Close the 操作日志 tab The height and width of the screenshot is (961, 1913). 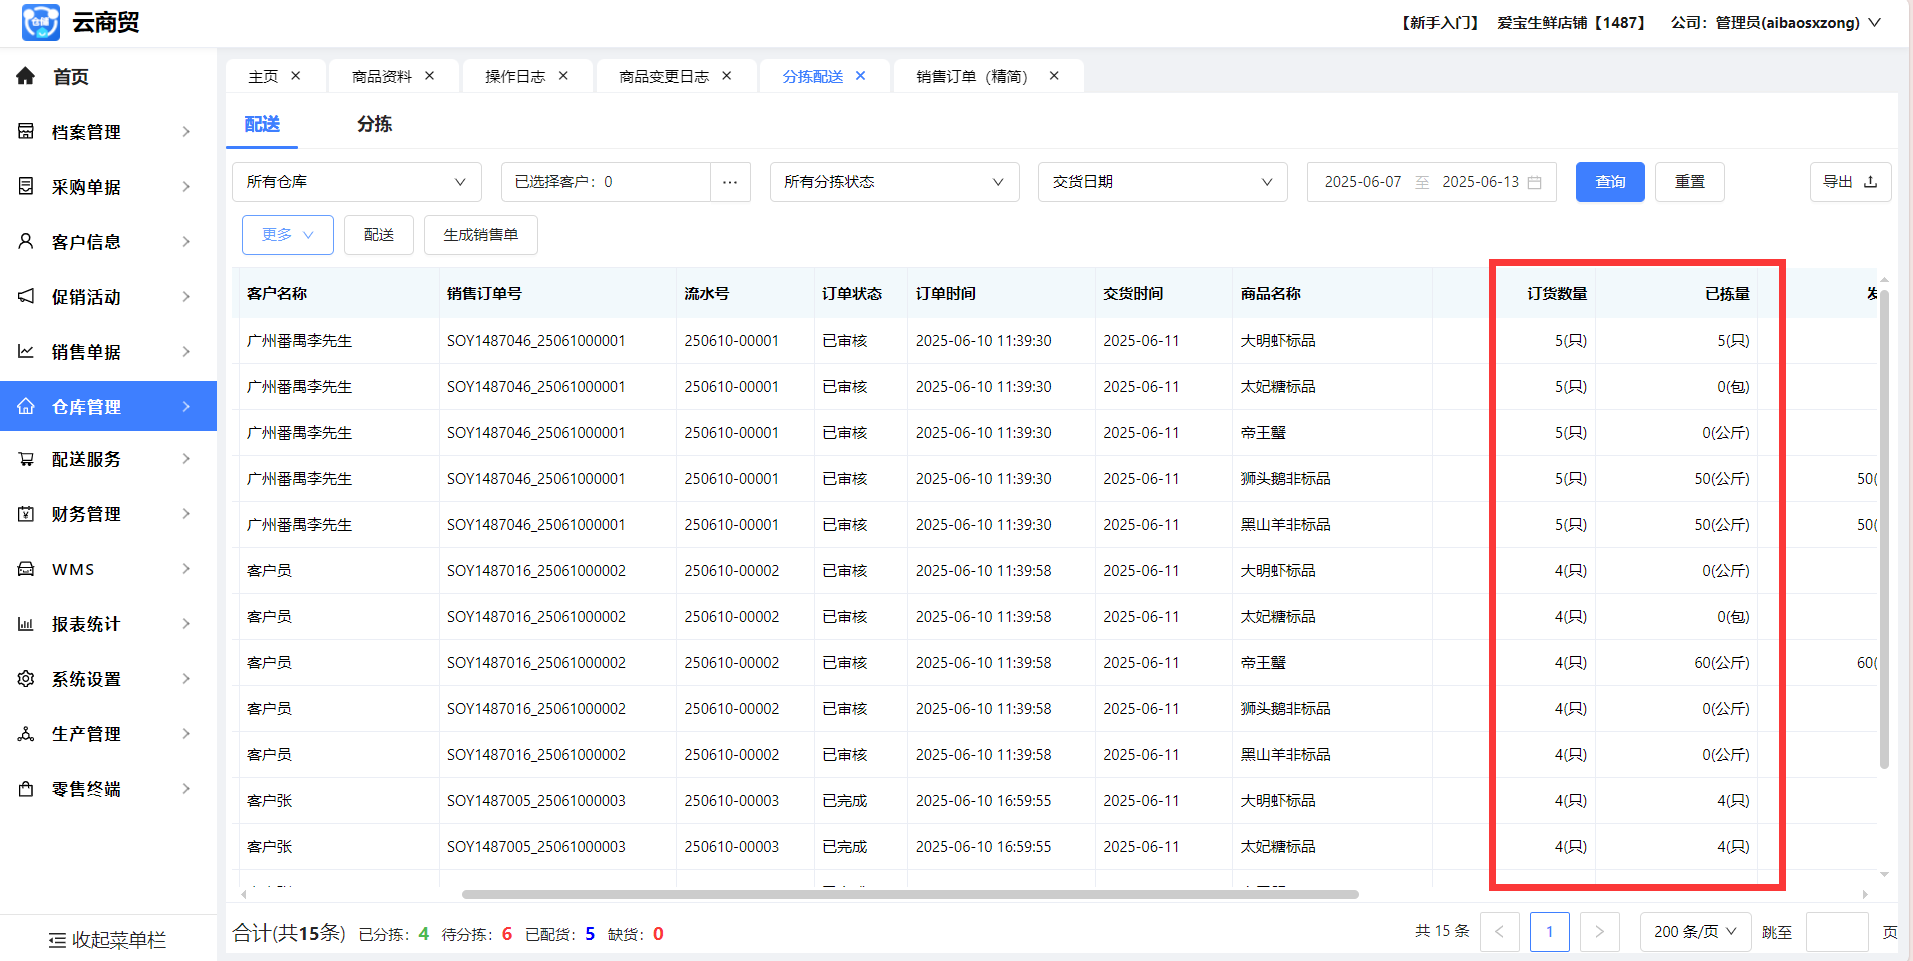tap(563, 76)
